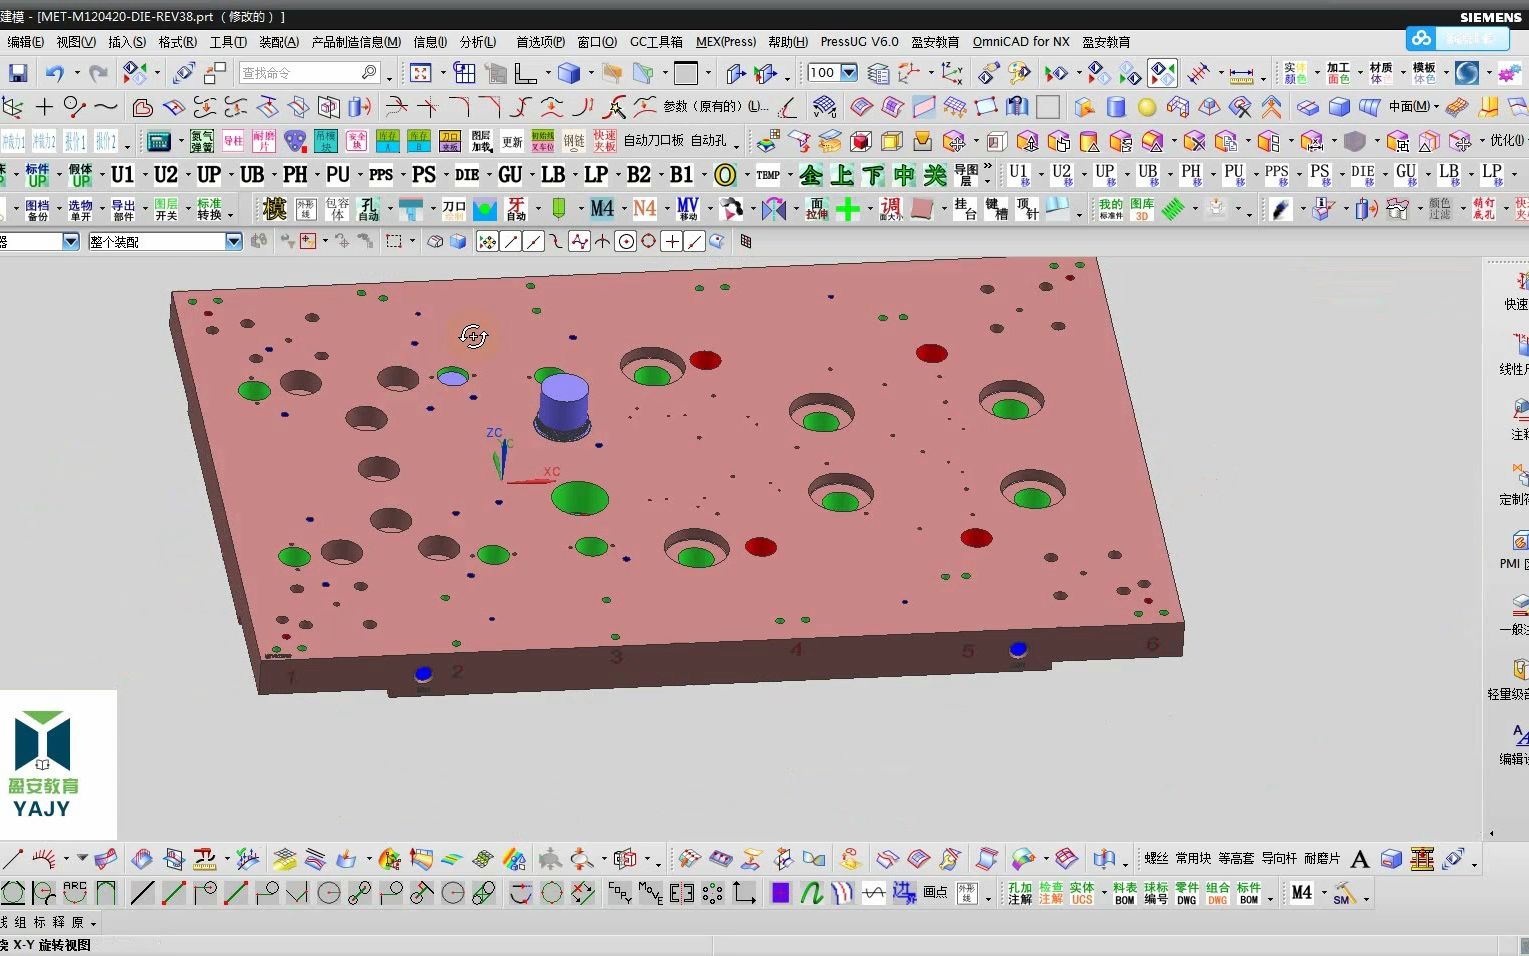
Task: Toggle the midpoint snap icon
Action: click(533, 241)
